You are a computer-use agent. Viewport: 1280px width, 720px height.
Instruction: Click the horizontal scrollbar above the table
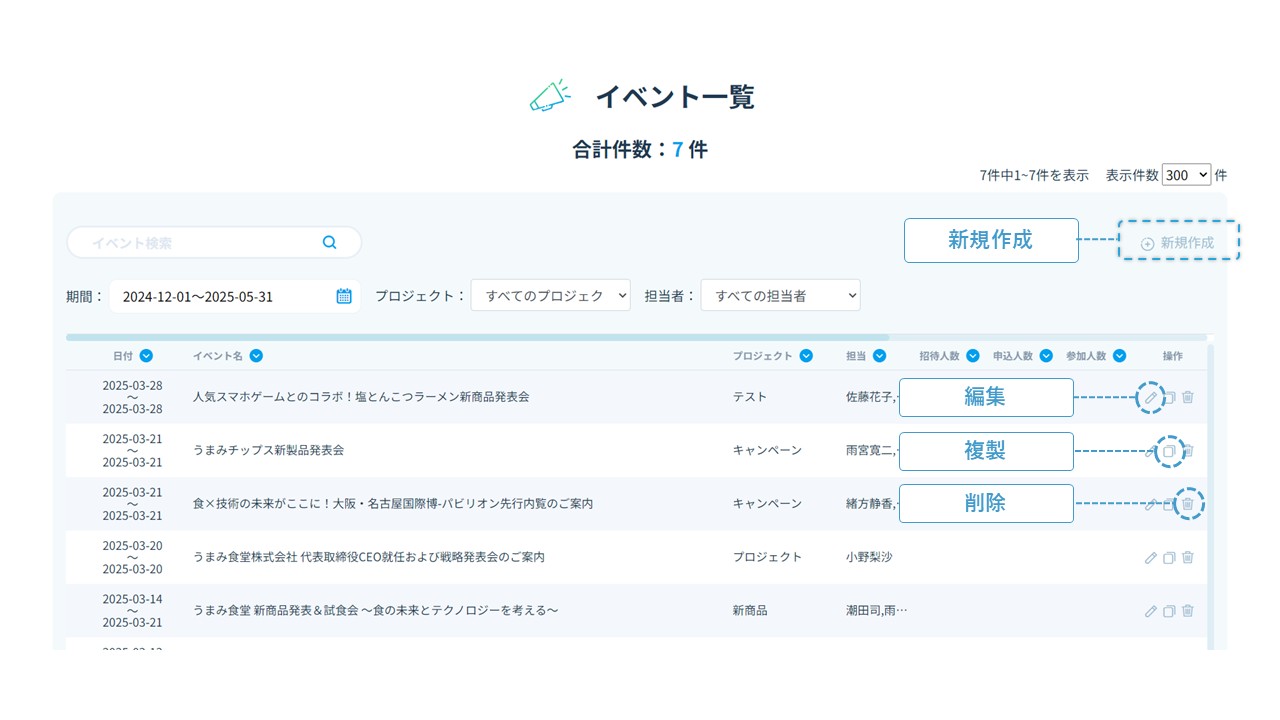point(477,338)
